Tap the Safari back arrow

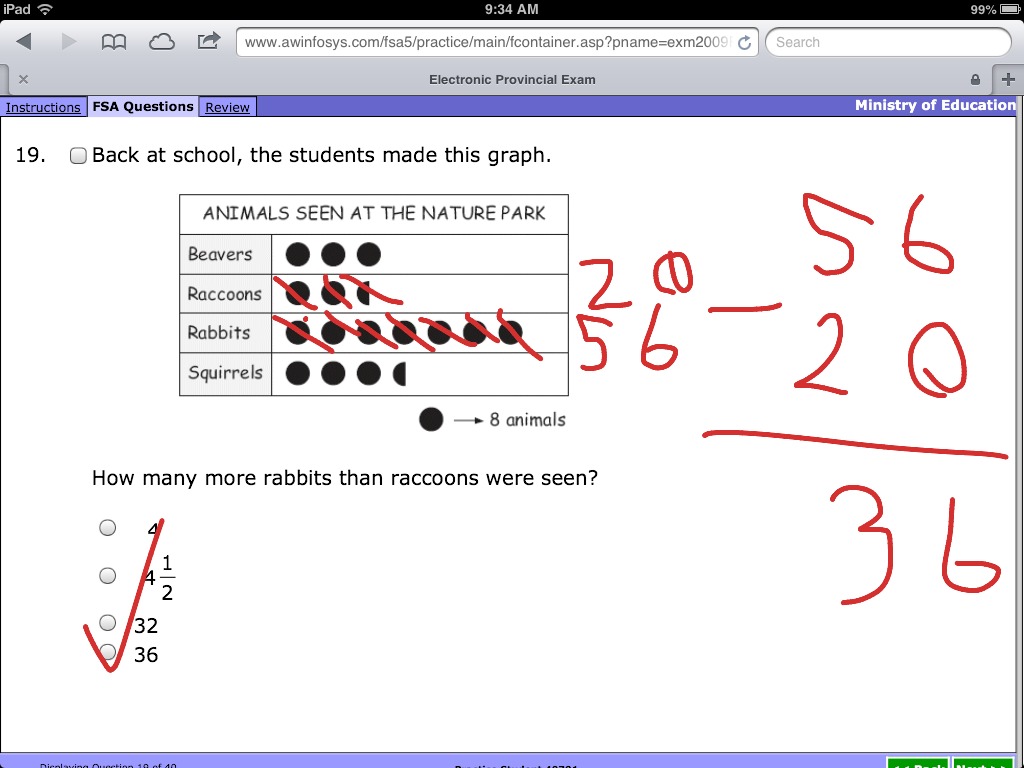tap(24, 42)
